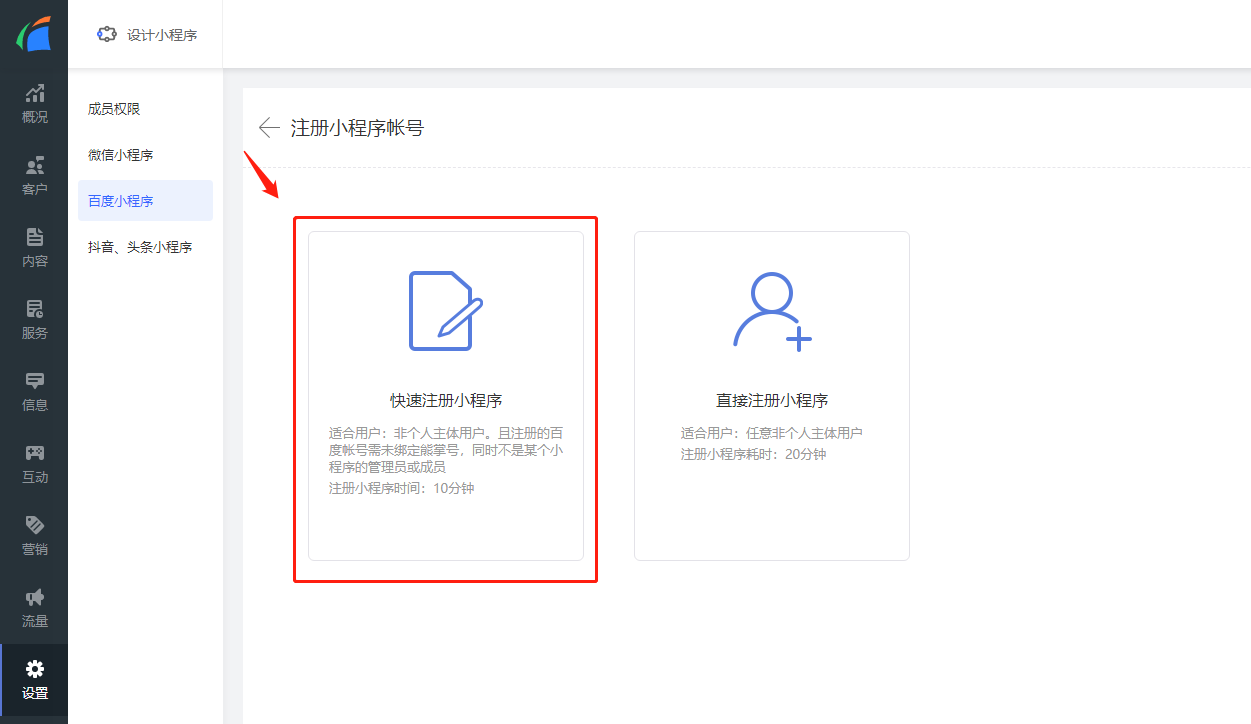
Task: Open the 概况 overview chart icon
Action: 34,94
